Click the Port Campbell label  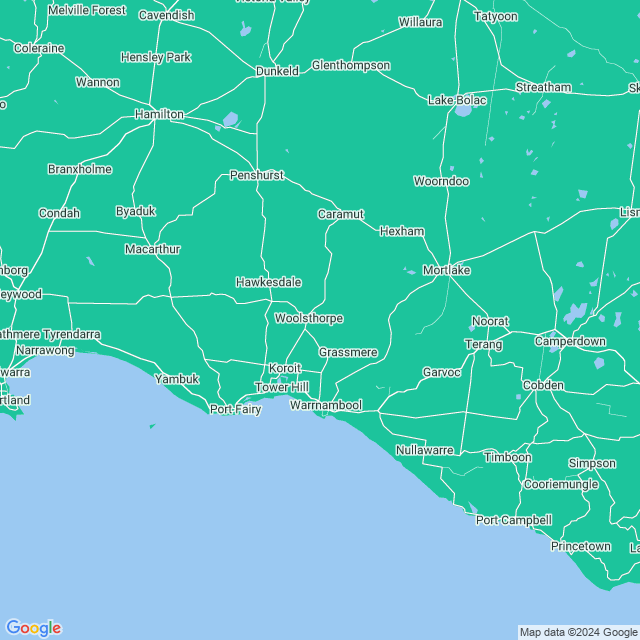click(514, 520)
